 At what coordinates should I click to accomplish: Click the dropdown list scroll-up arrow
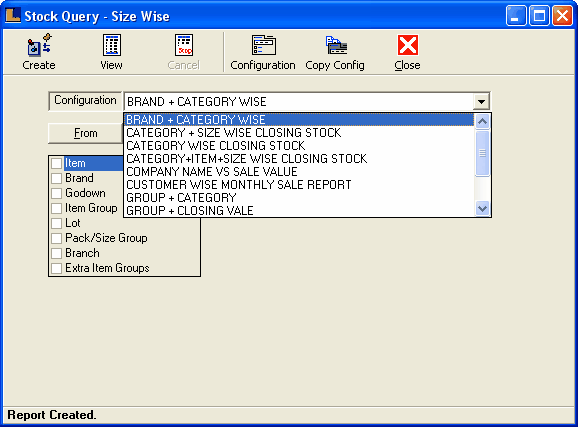[483, 121]
